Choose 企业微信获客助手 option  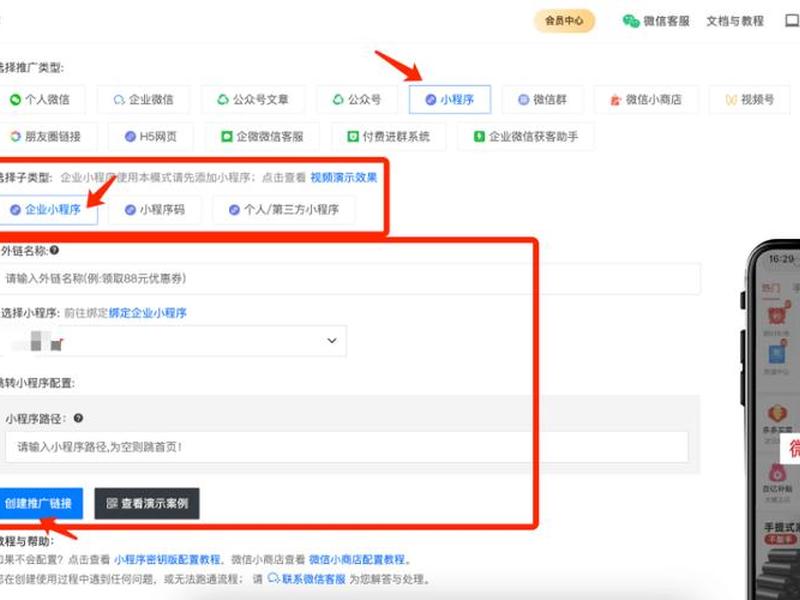[526, 136]
